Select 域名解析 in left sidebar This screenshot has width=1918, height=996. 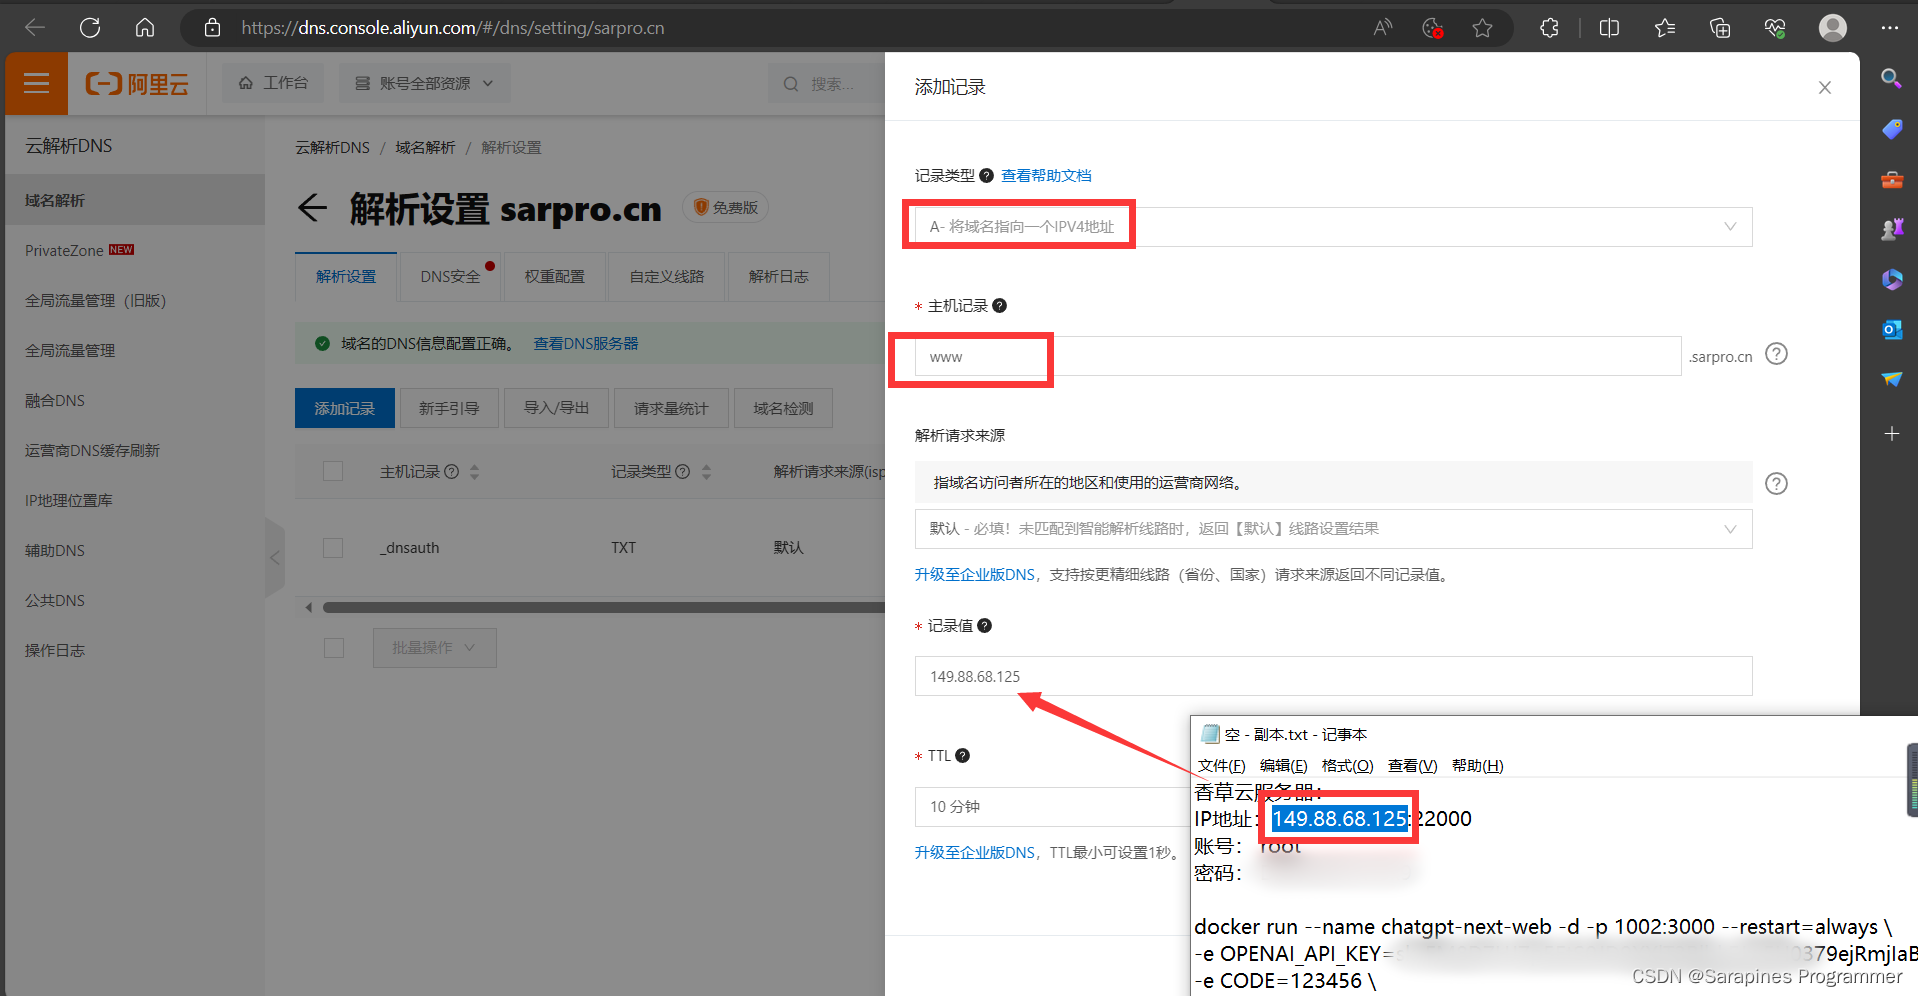135,200
